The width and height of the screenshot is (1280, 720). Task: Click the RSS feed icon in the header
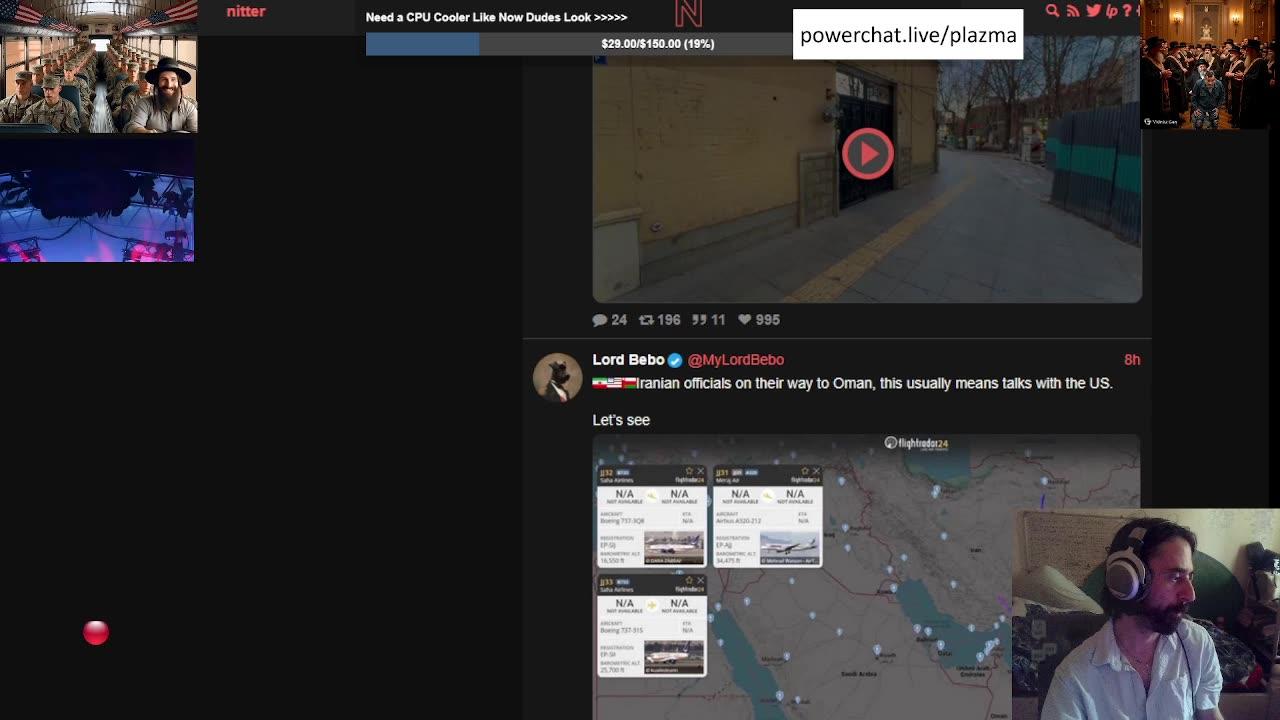coord(1073,11)
